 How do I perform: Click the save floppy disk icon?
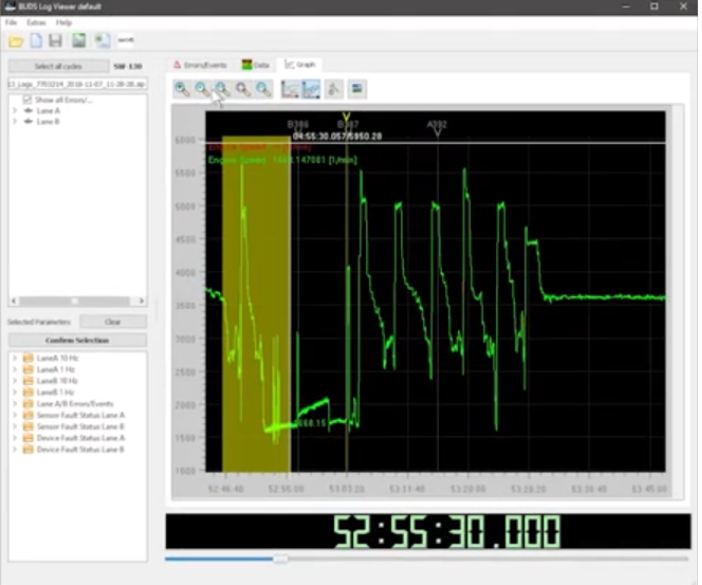56,41
